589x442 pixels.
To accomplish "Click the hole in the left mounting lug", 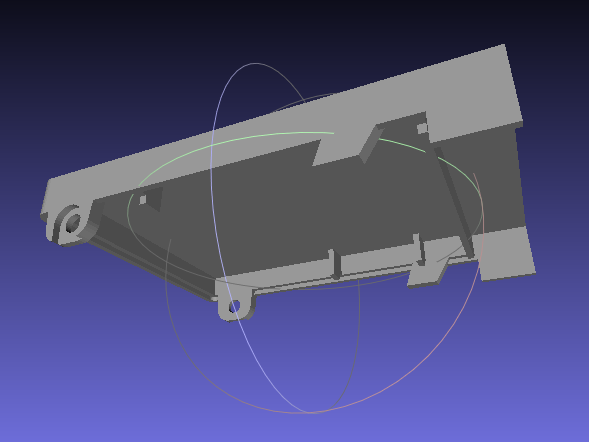I will (x=73, y=223).
